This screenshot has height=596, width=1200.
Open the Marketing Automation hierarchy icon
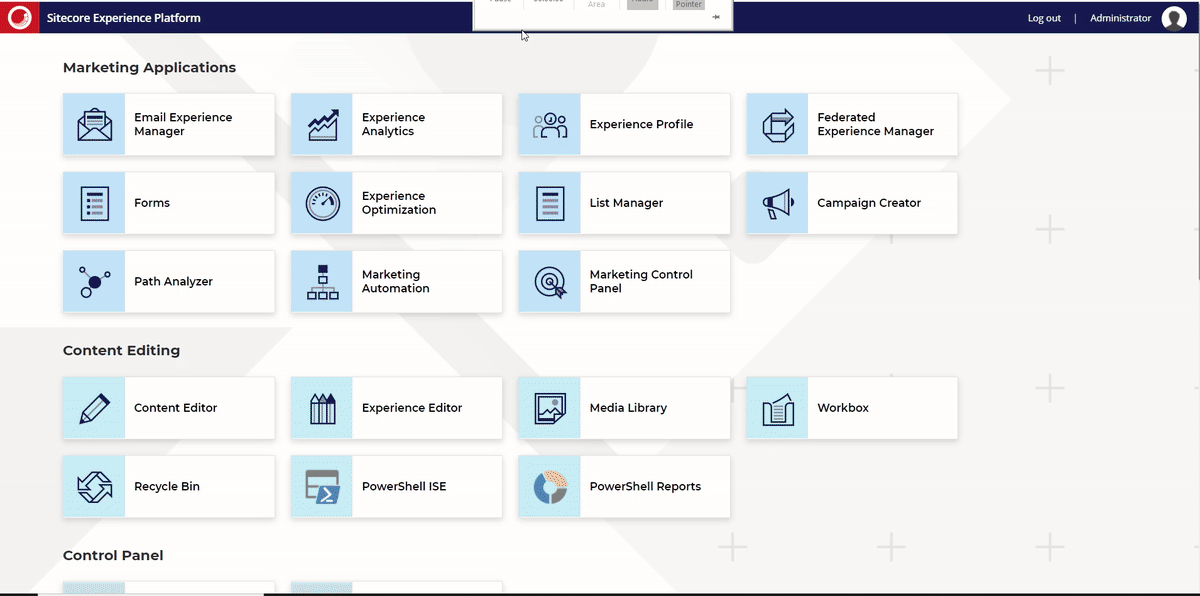coord(322,282)
